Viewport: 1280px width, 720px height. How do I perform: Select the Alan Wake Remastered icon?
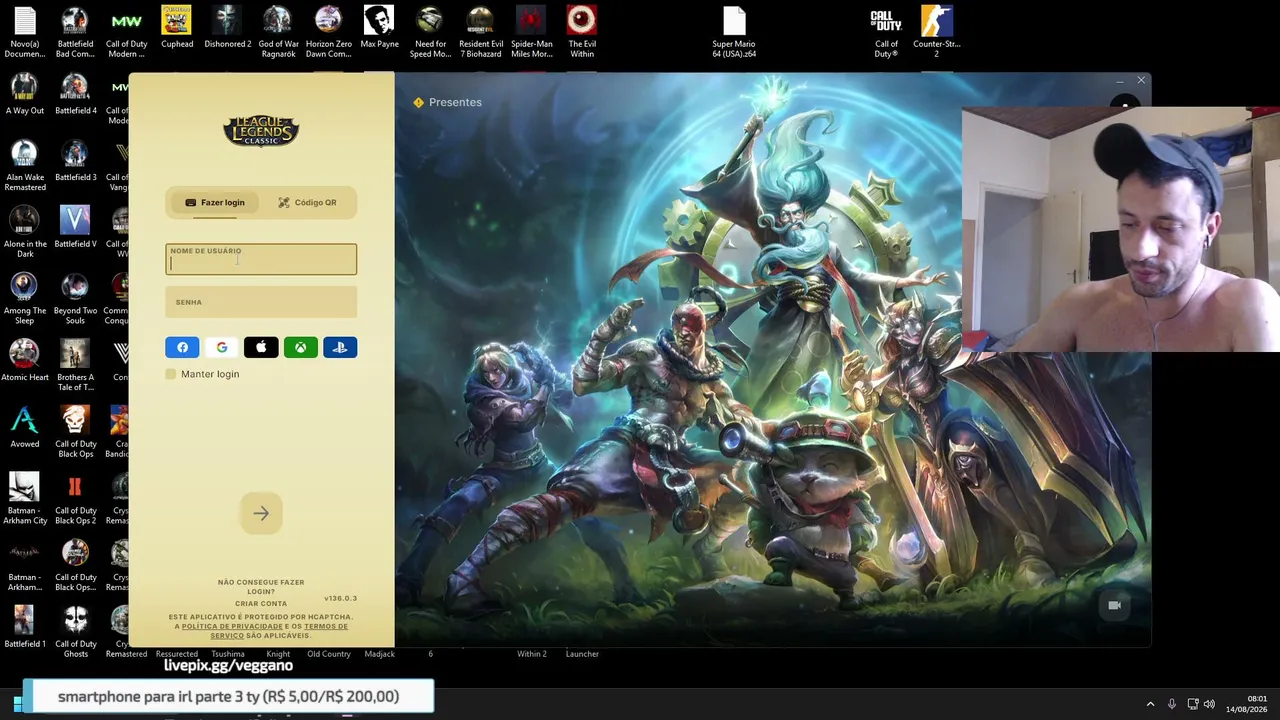[x=24, y=166]
